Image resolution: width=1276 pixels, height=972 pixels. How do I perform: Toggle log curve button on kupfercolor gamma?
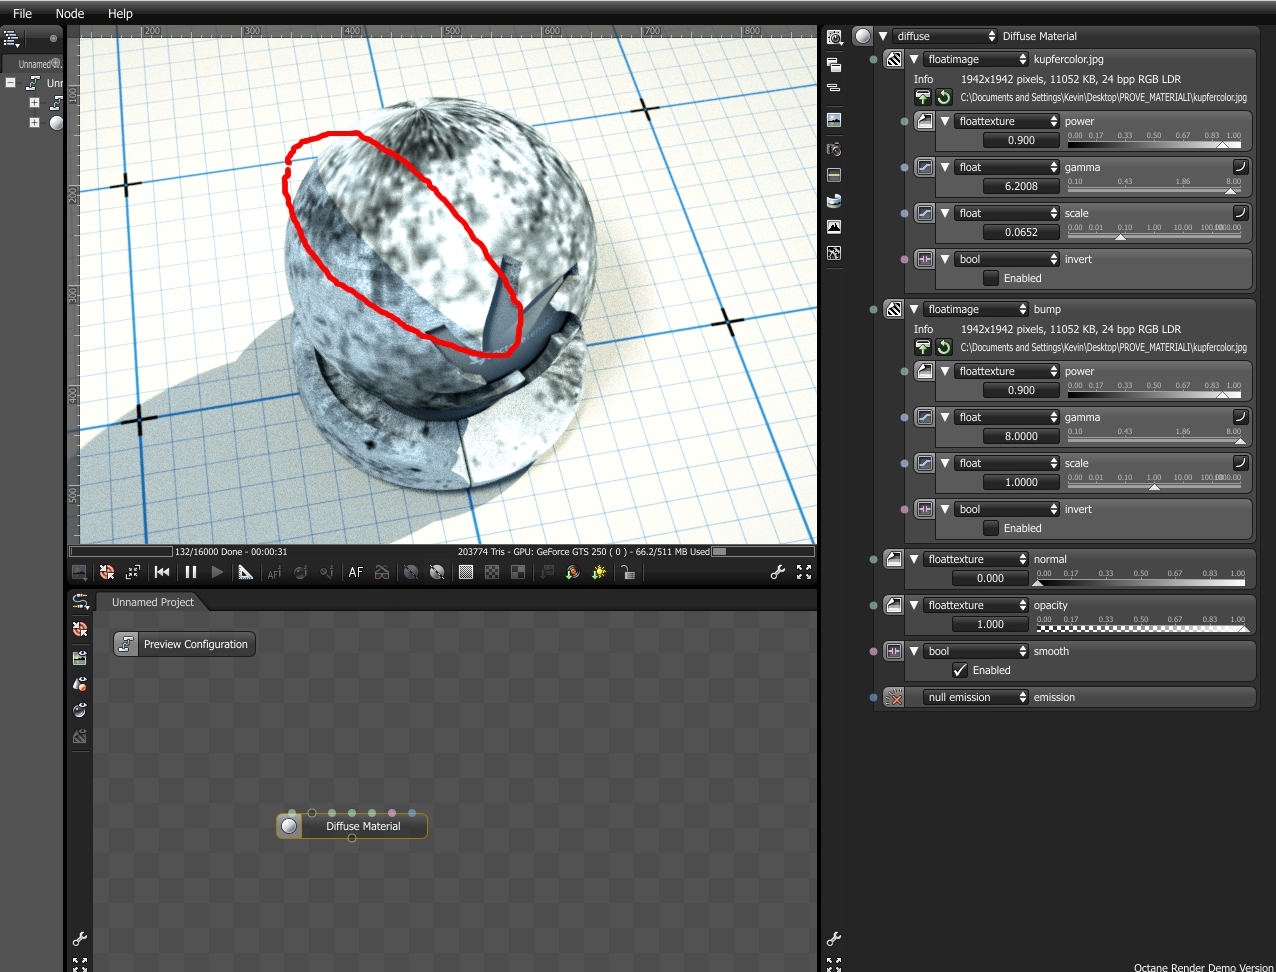point(1240,167)
